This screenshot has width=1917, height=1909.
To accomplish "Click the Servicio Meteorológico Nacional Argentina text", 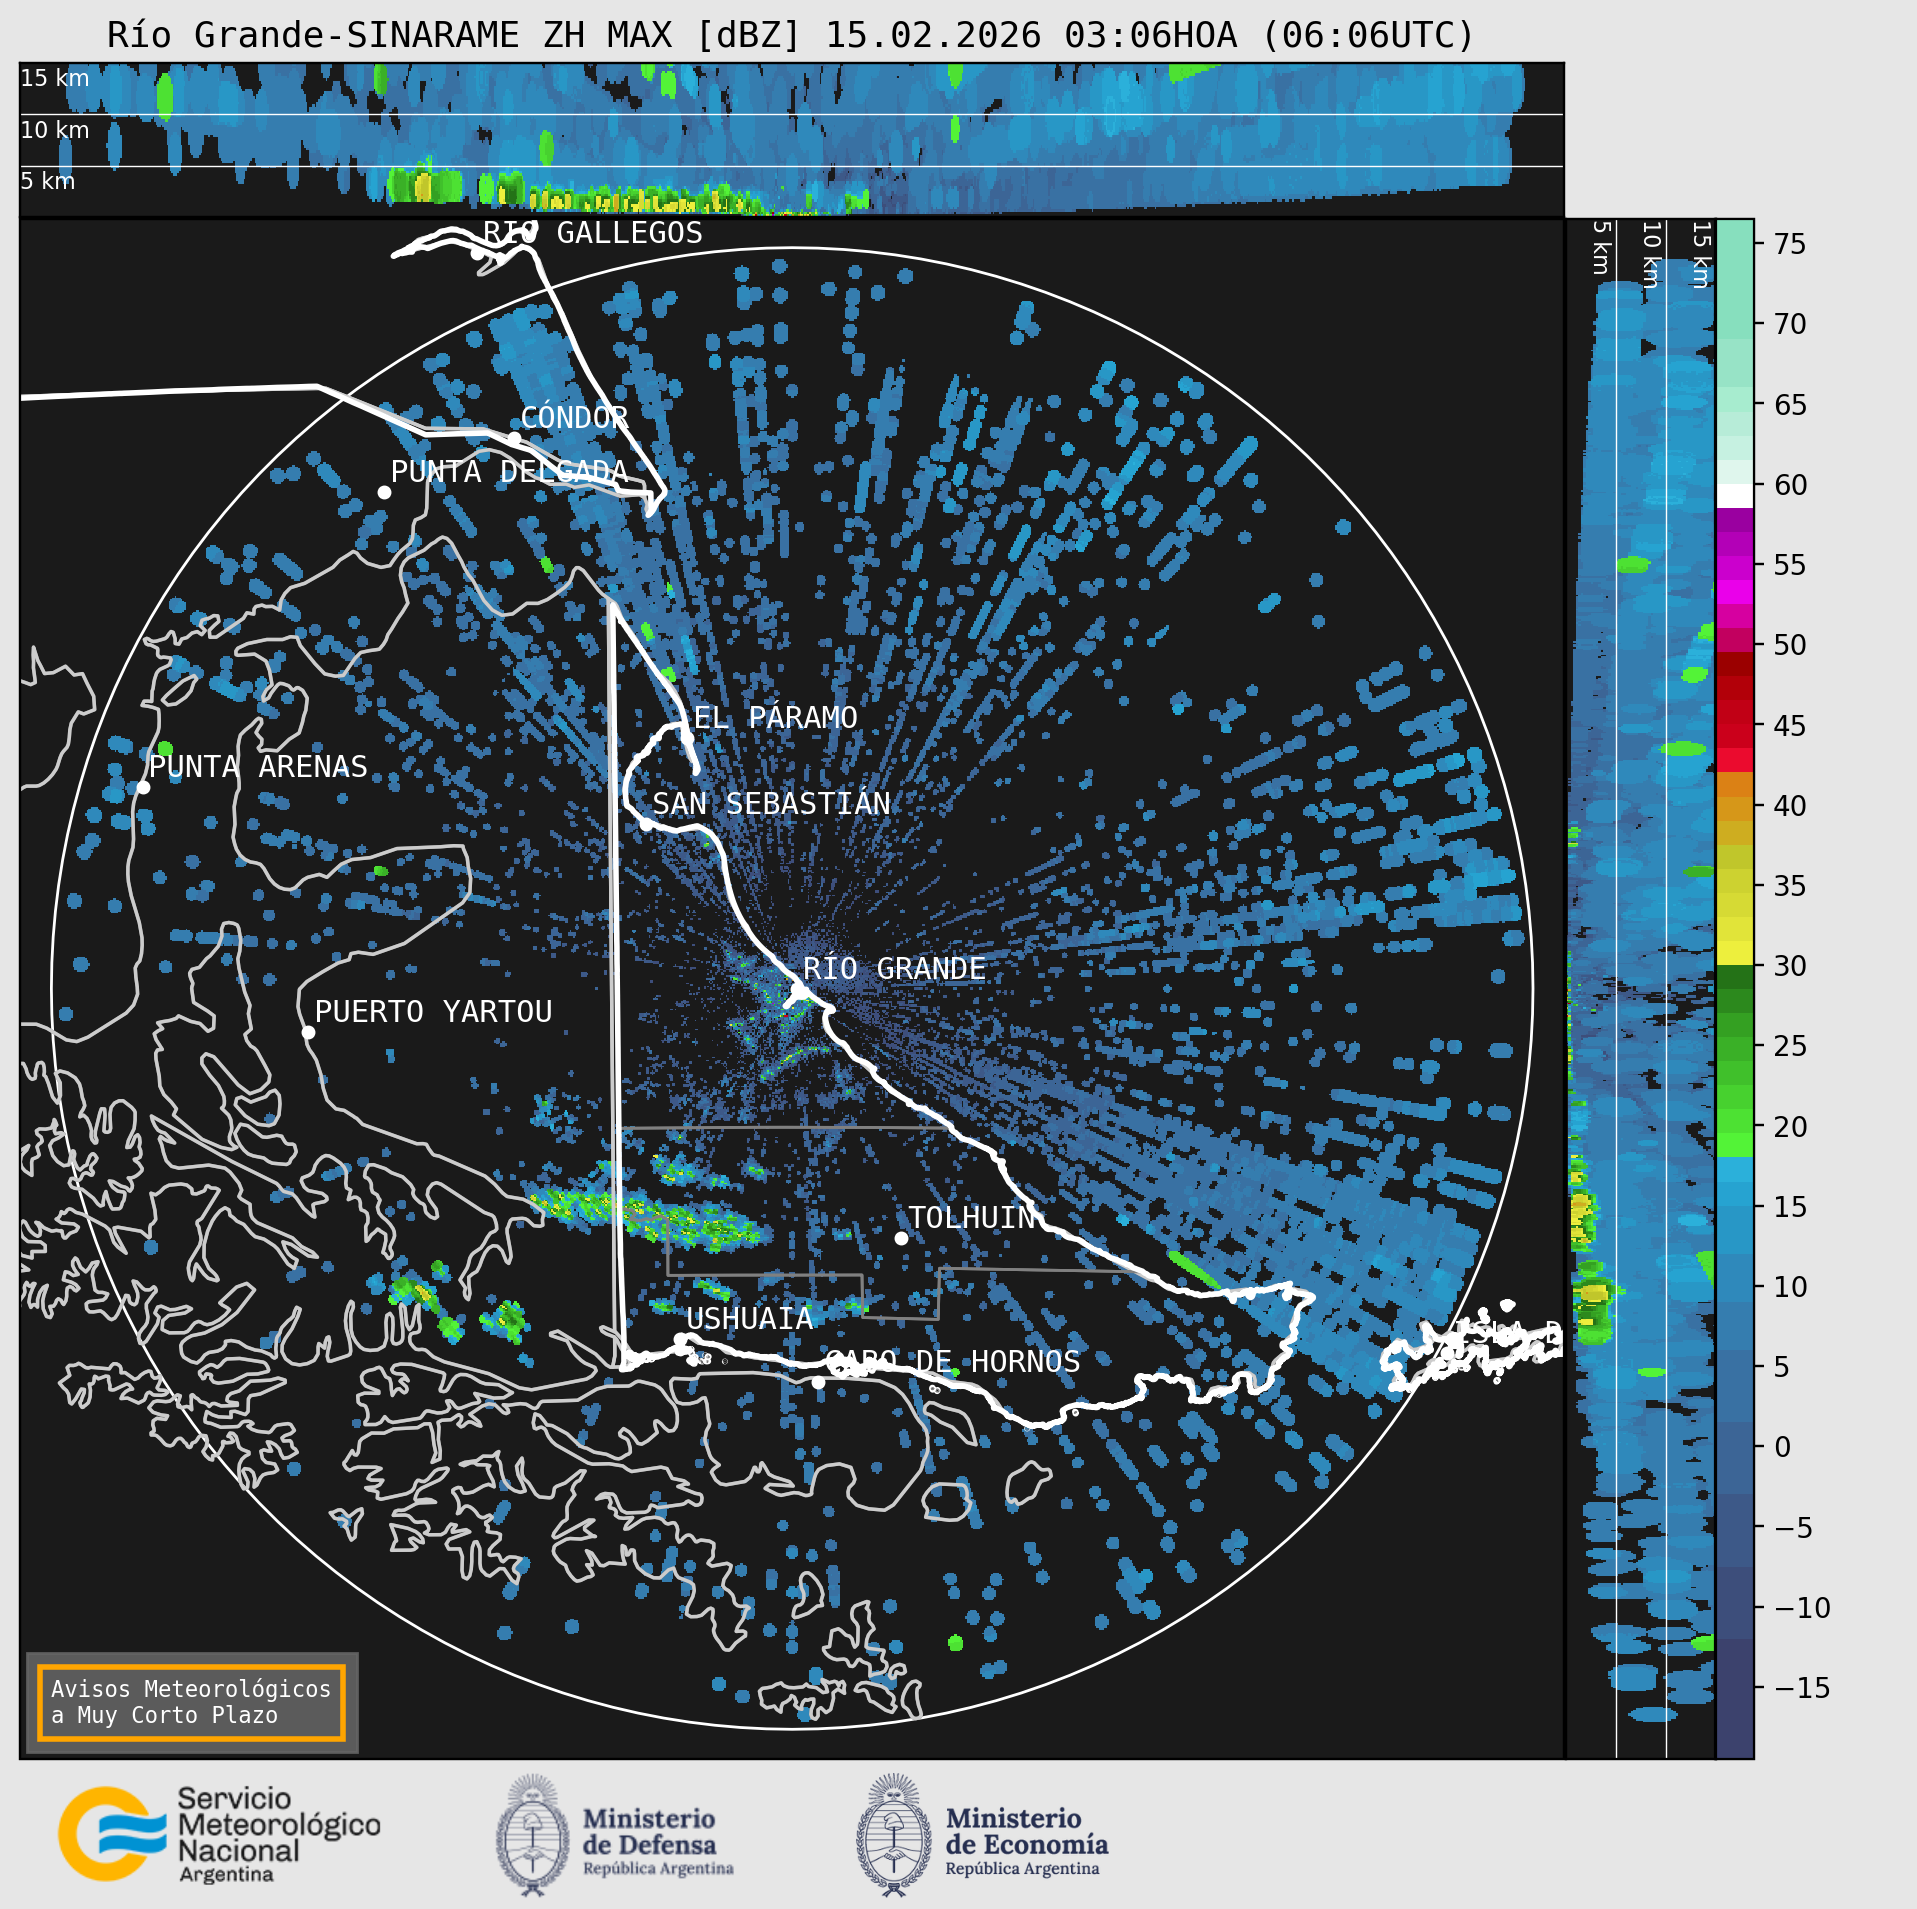I will [x=279, y=1835].
